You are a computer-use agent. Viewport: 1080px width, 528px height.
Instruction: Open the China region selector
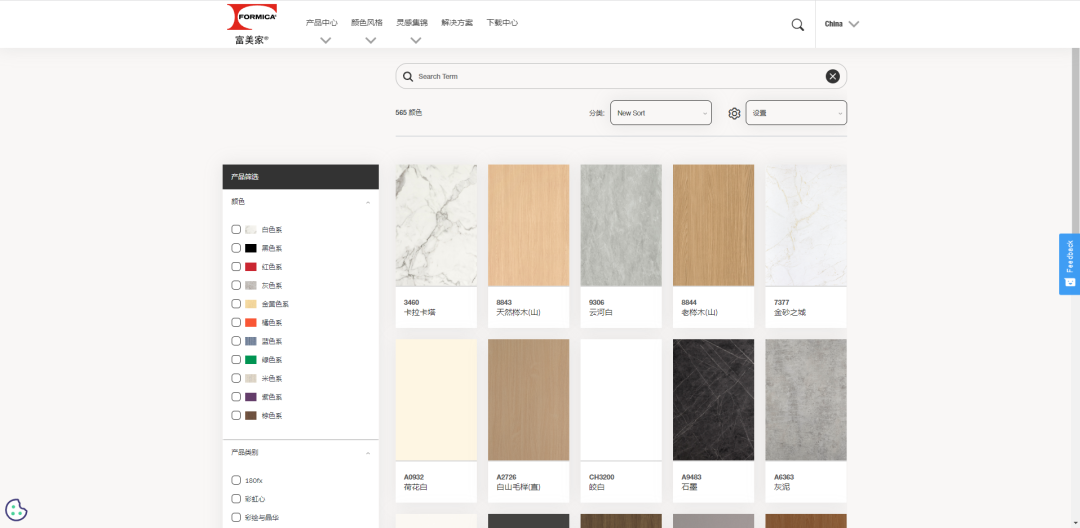click(842, 24)
